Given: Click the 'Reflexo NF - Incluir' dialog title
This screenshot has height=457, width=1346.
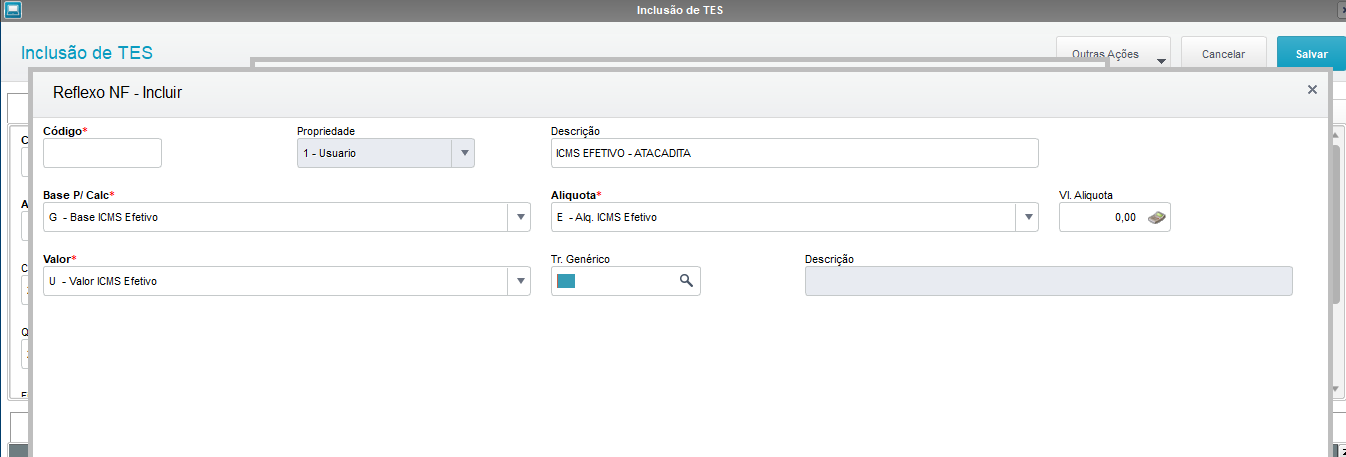Looking at the screenshot, I should [117, 92].
